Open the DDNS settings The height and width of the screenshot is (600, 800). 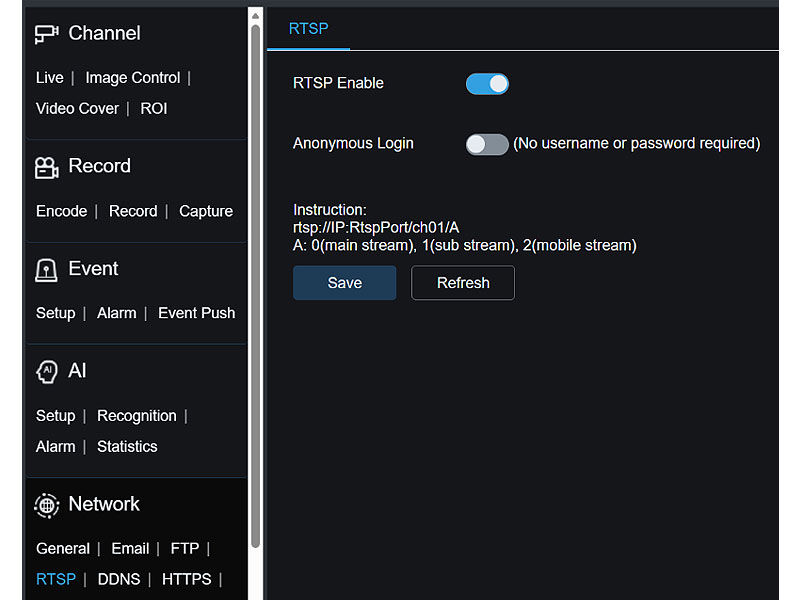(x=119, y=578)
